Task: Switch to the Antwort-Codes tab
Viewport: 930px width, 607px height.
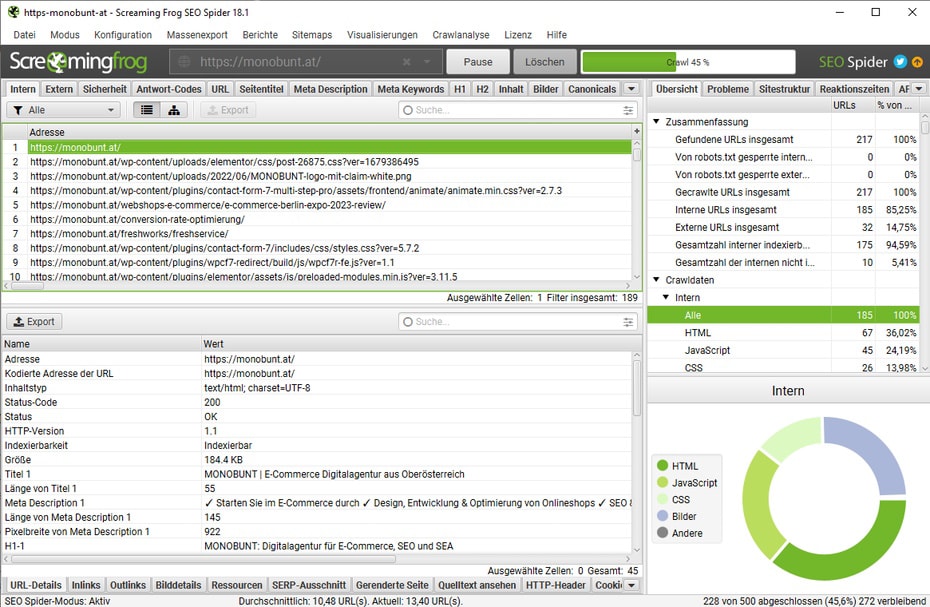Action: click(x=168, y=89)
